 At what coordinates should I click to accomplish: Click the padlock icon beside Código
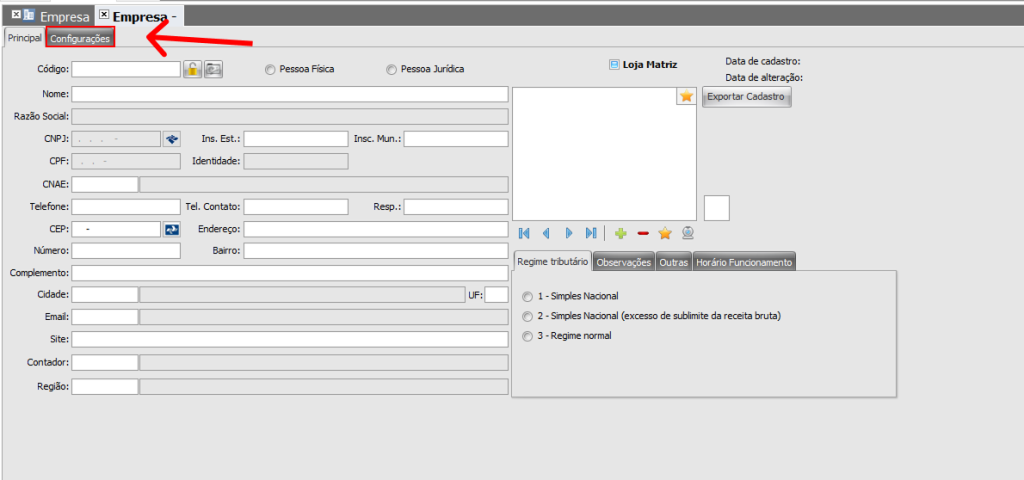pos(192,69)
